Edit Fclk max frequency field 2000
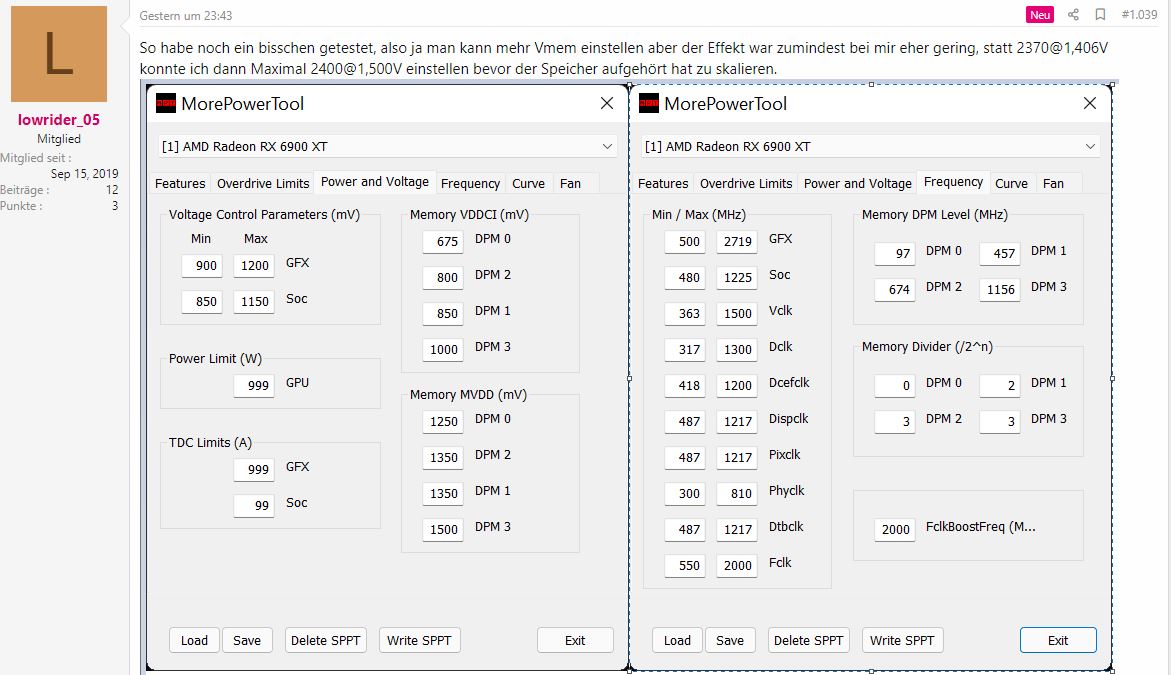The width and height of the screenshot is (1171, 675). [x=737, y=565]
